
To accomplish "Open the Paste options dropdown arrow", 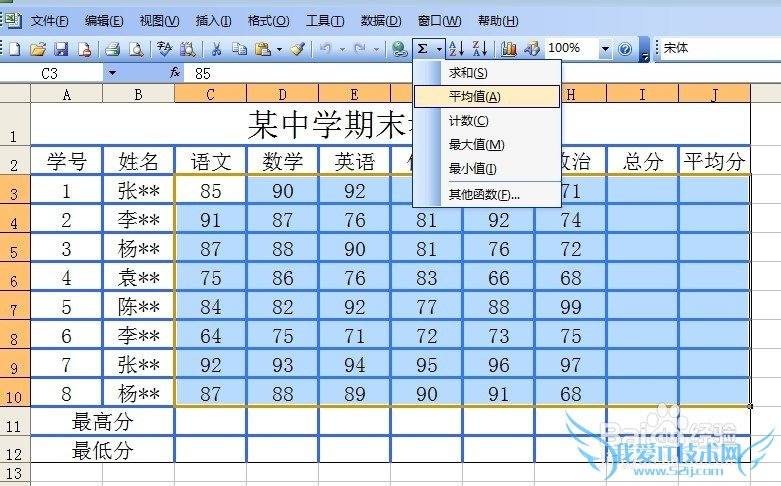I will coord(279,49).
